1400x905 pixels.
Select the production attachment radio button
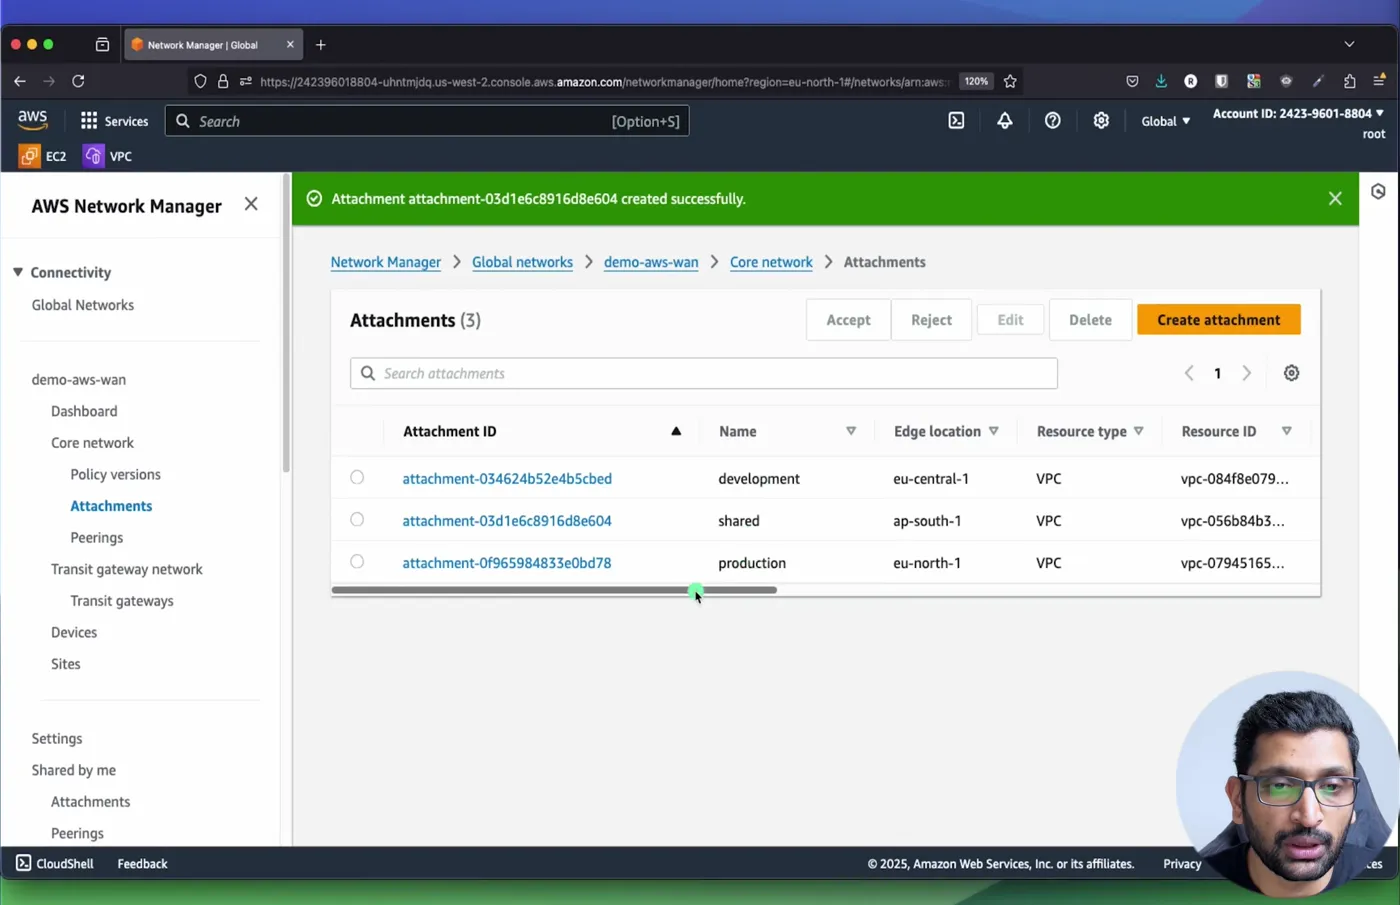coord(357,562)
